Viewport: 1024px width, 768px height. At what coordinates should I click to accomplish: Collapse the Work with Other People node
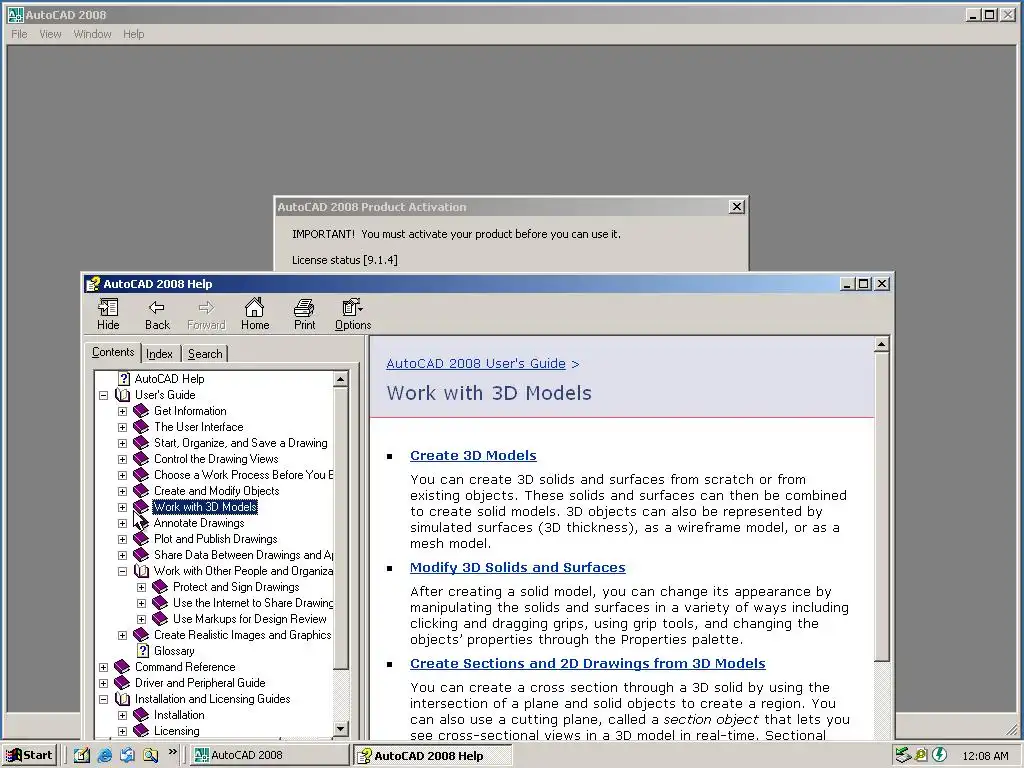122,571
